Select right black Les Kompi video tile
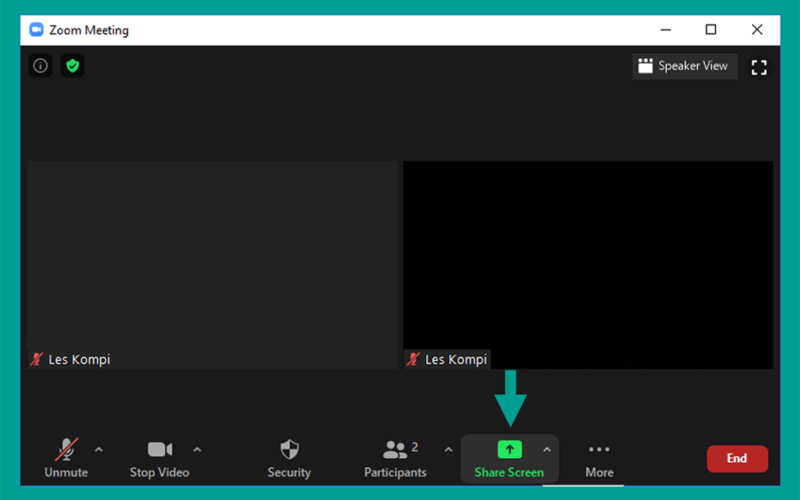The height and width of the screenshot is (500, 800). click(x=588, y=264)
